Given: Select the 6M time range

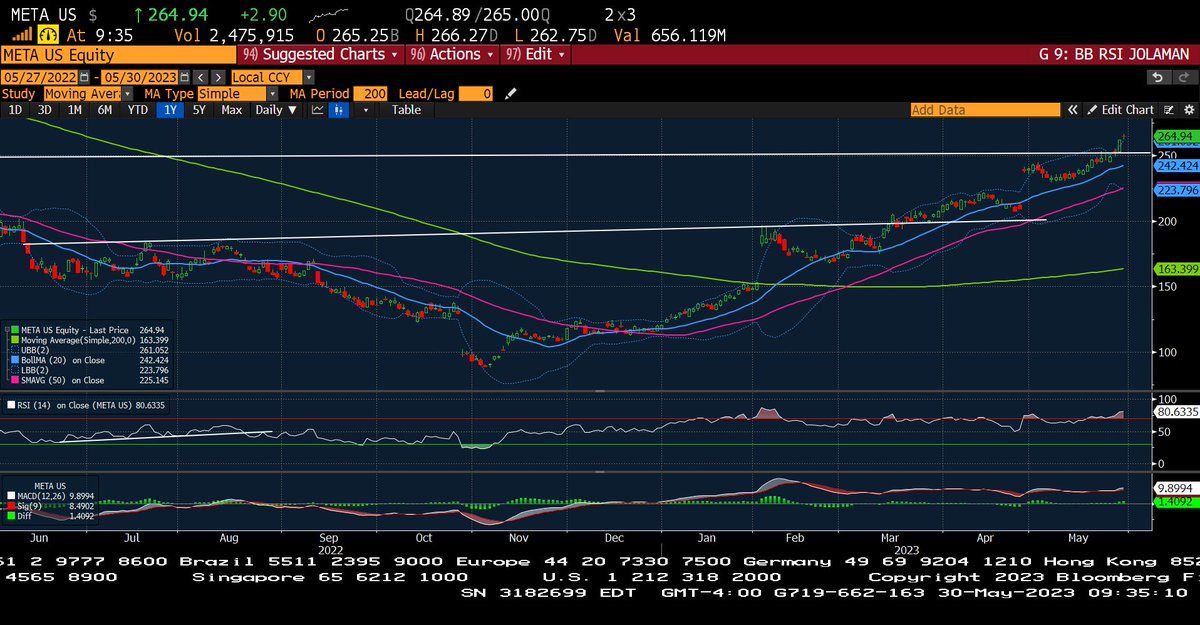Looking at the screenshot, I should tap(104, 110).
